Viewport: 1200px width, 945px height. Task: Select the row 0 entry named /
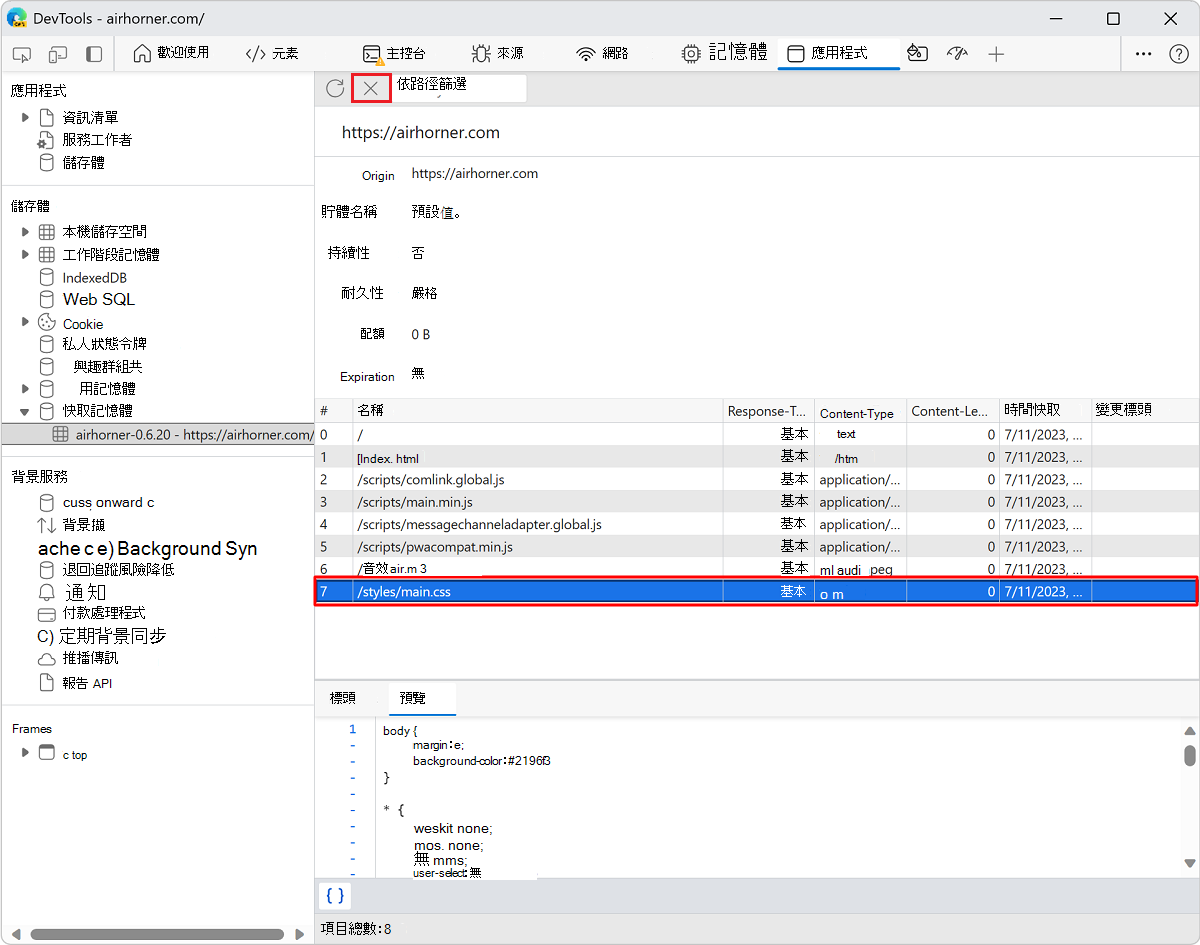(x=757, y=435)
